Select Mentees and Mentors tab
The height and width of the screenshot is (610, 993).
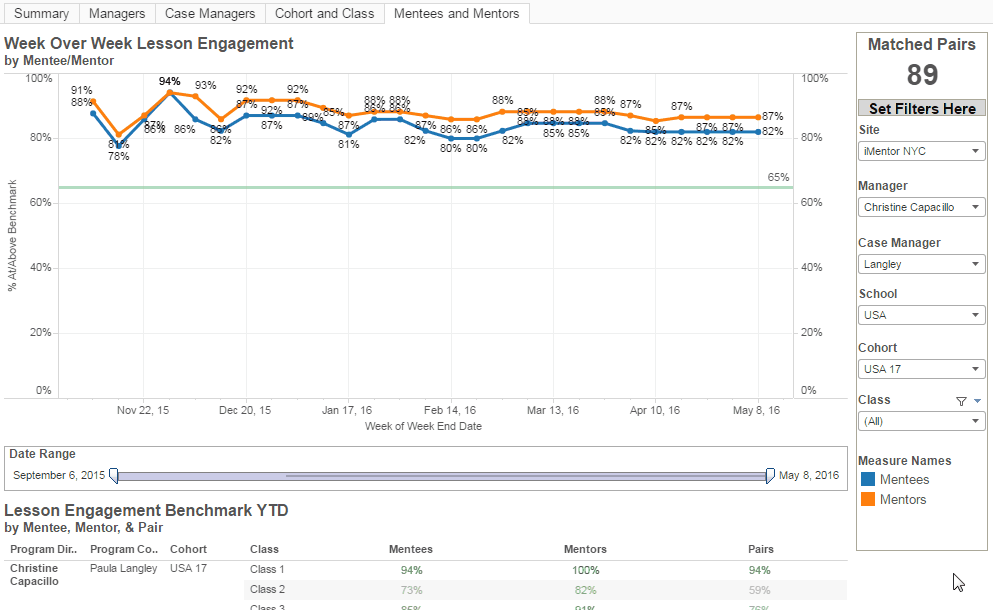click(x=456, y=13)
